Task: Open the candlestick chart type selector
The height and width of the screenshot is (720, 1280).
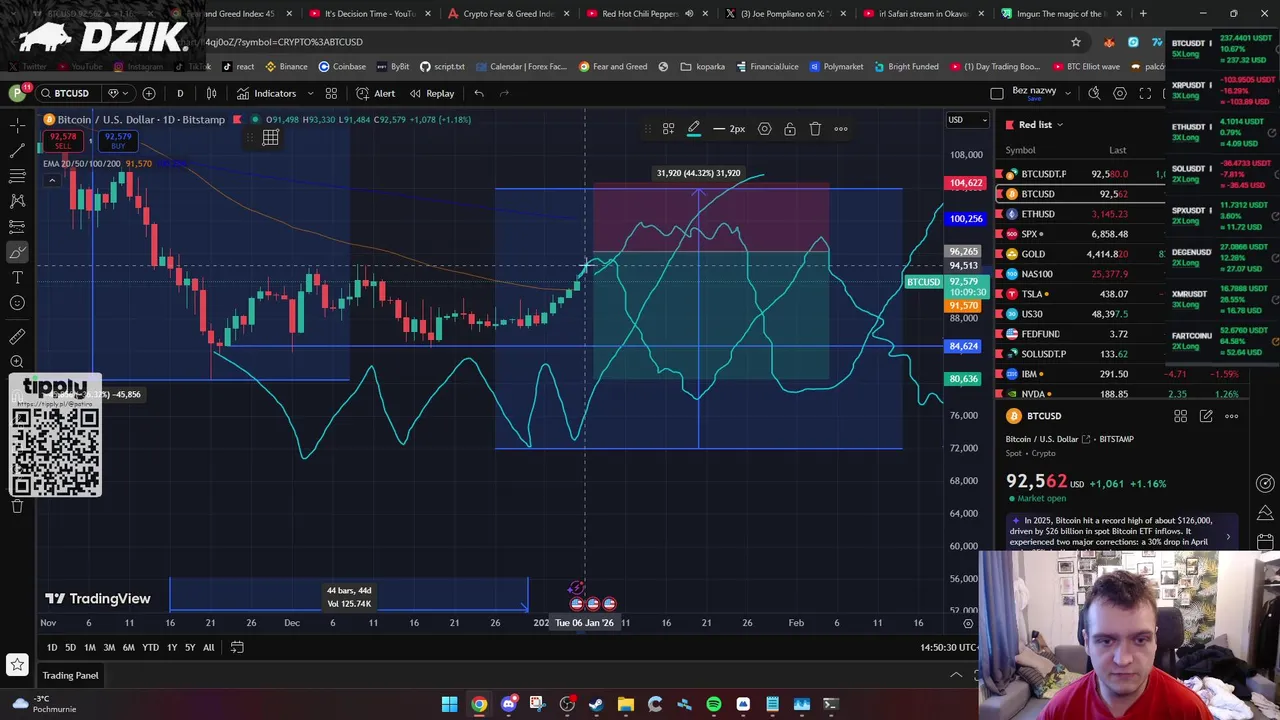Action: click(211, 93)
